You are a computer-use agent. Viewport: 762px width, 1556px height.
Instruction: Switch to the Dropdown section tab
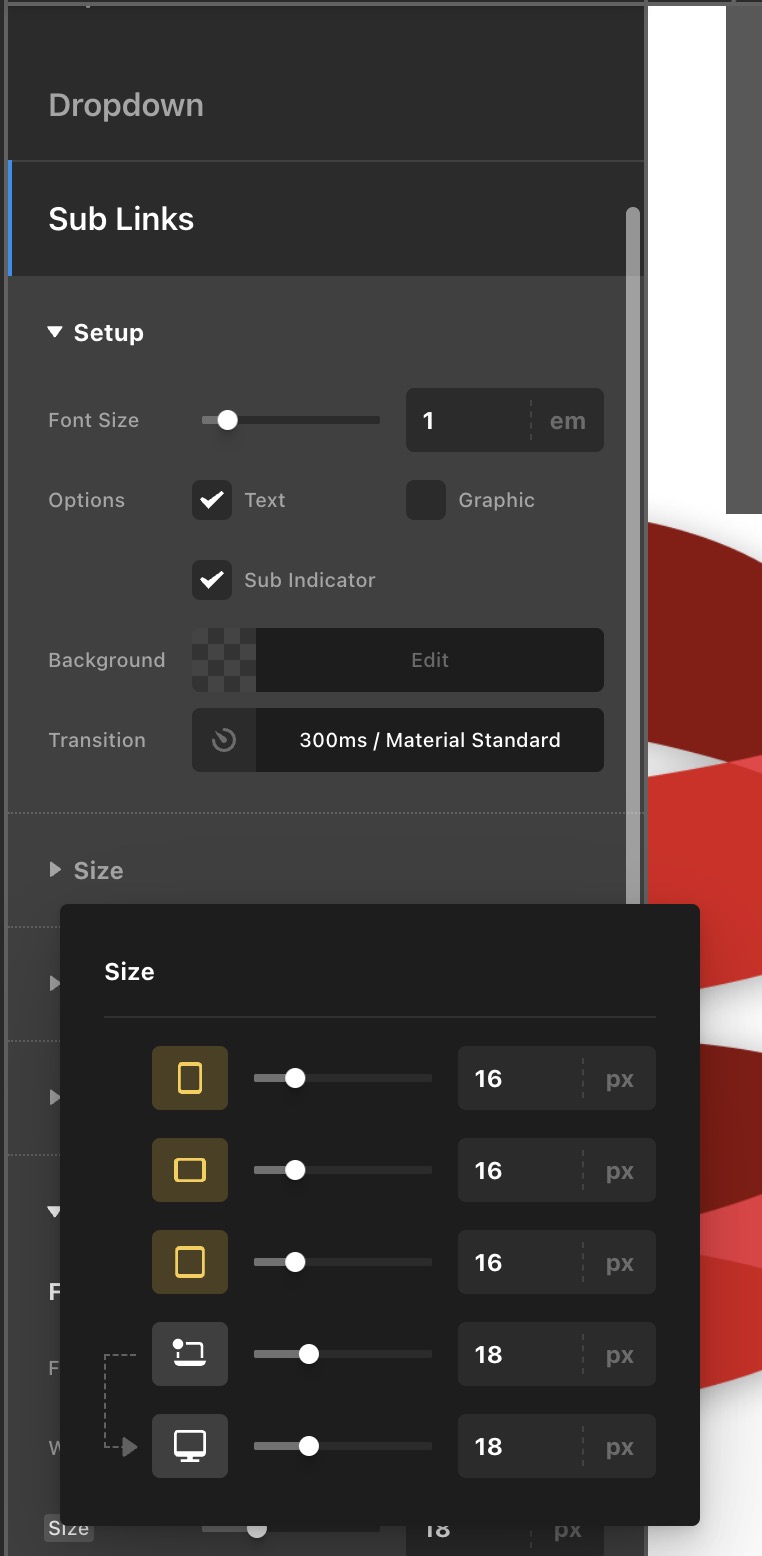pos(126,105)
